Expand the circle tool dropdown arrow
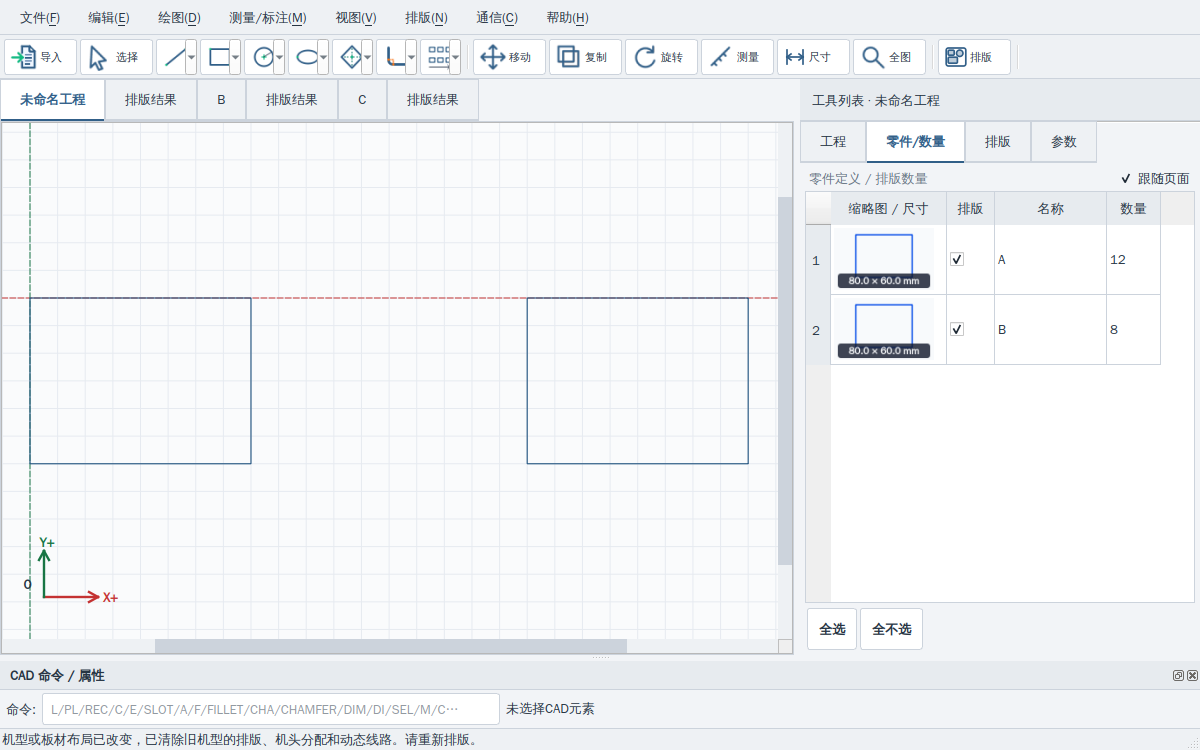 click(x=279, y=57)
